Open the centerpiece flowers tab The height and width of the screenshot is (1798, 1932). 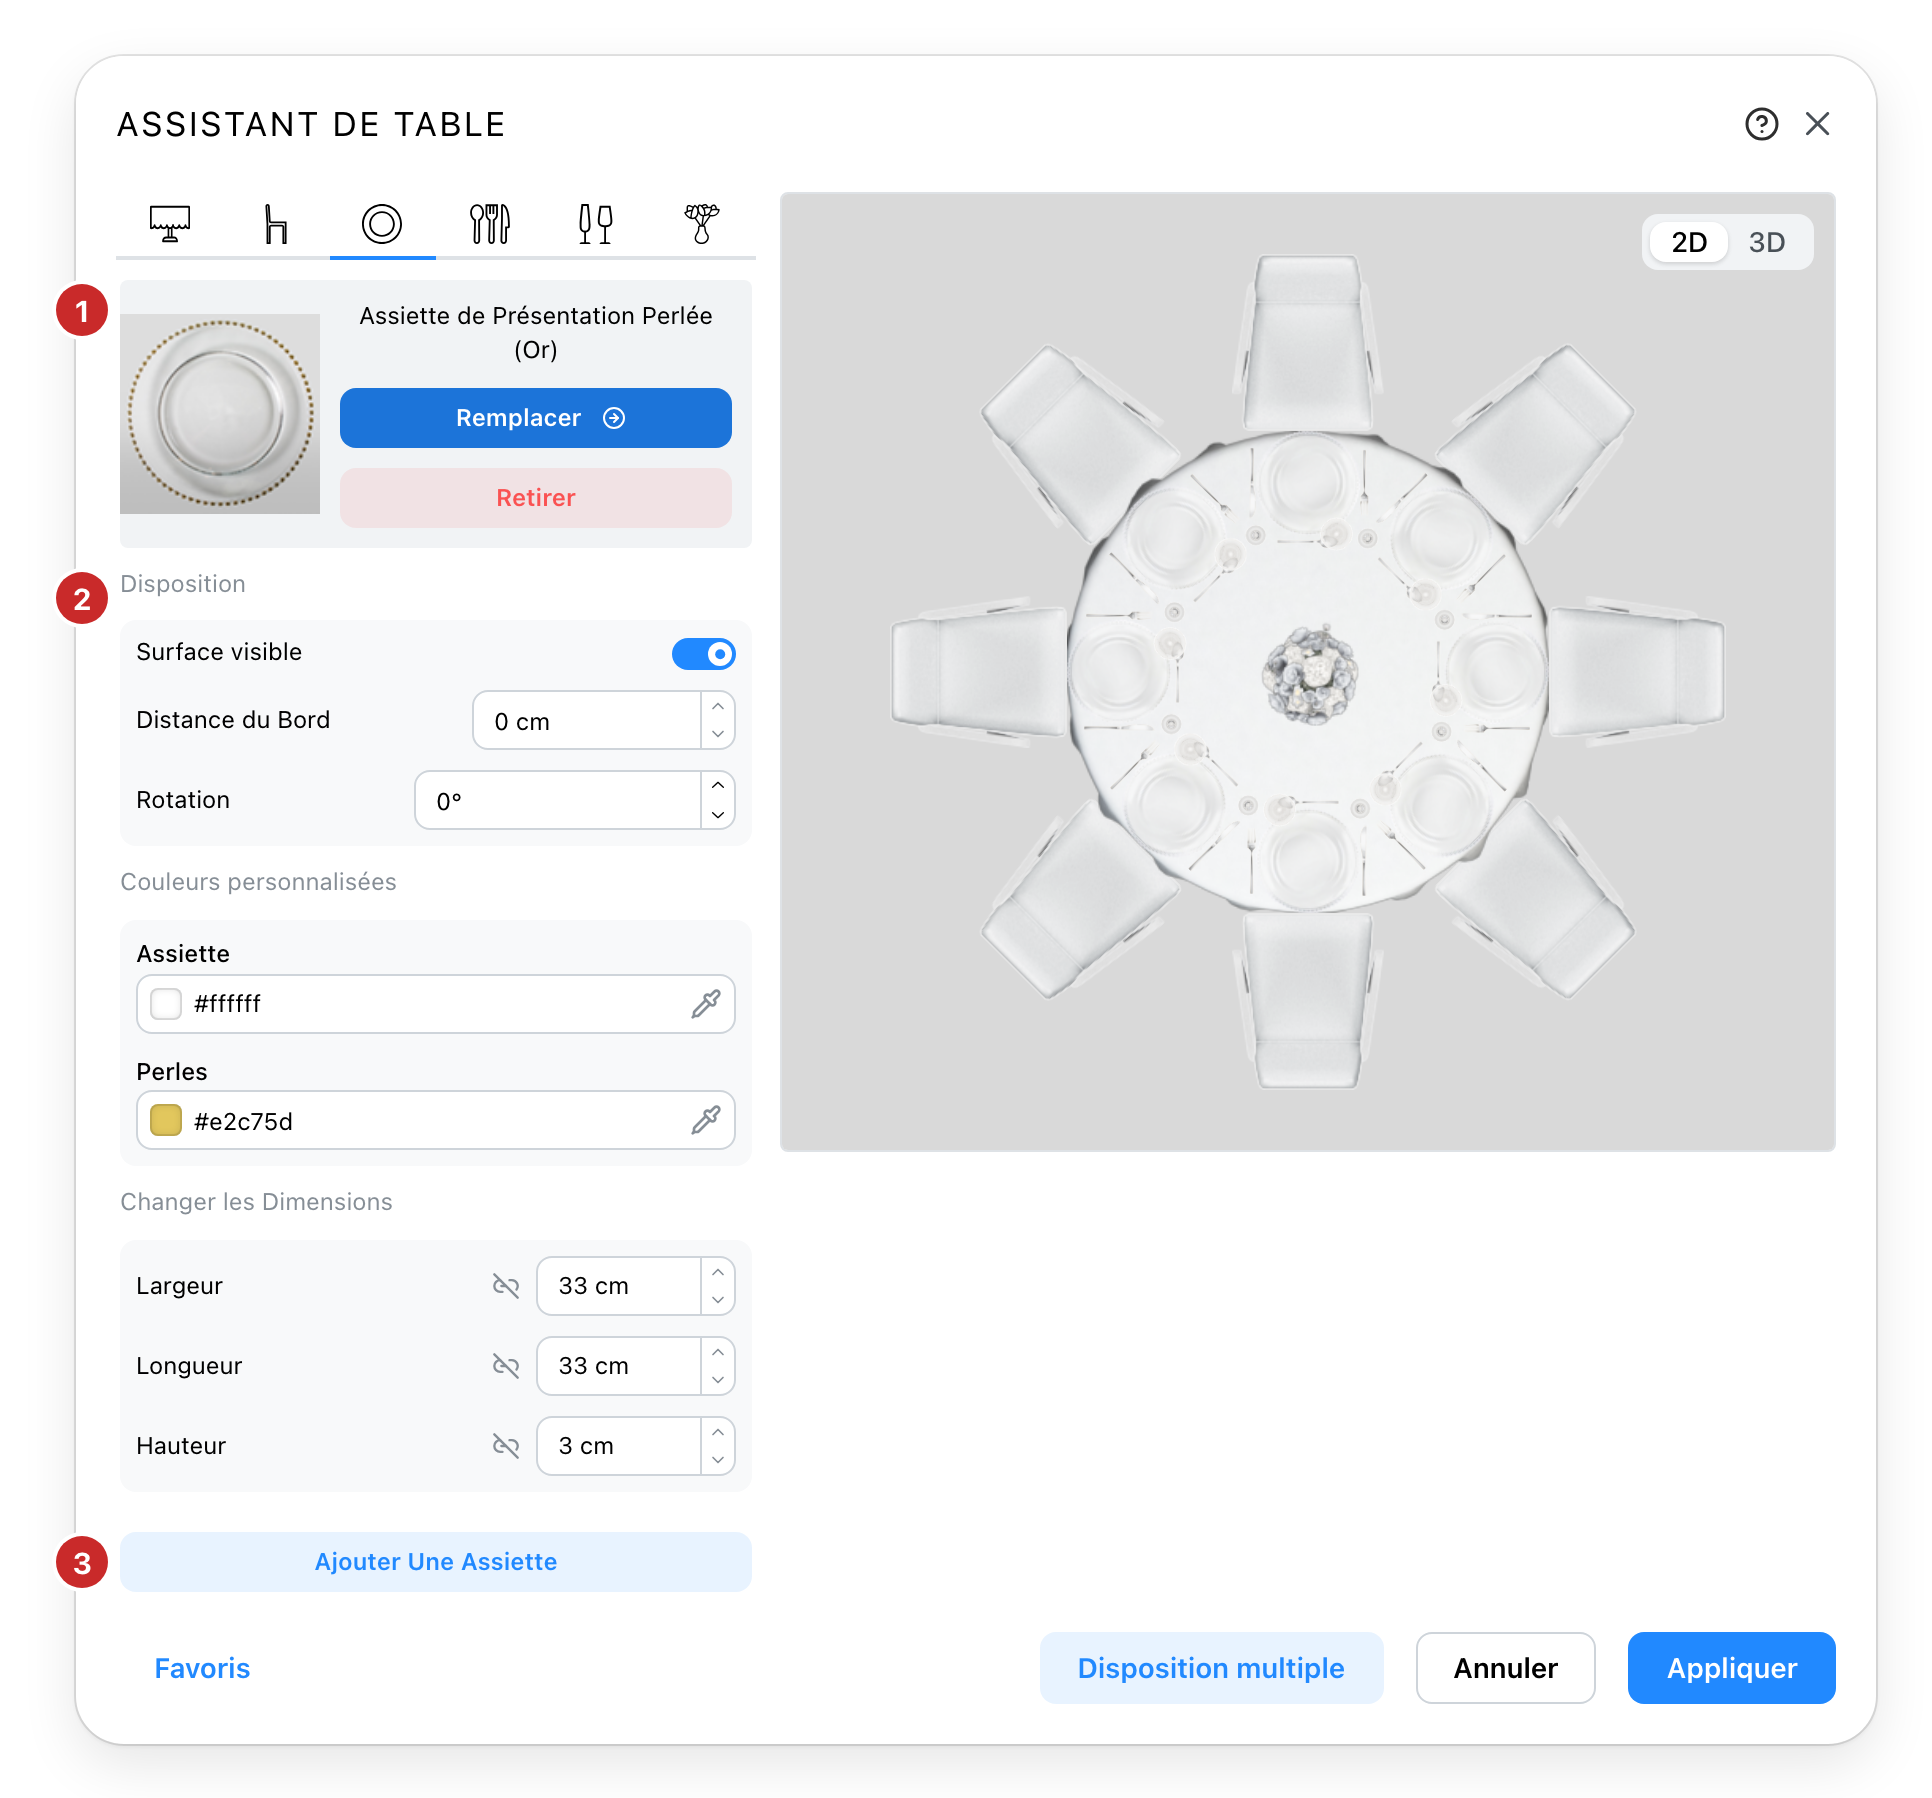(702, 223)
